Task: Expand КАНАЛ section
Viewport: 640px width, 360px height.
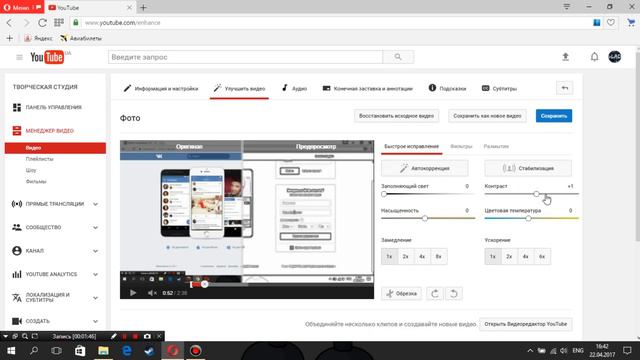Action: click(95, 251)
